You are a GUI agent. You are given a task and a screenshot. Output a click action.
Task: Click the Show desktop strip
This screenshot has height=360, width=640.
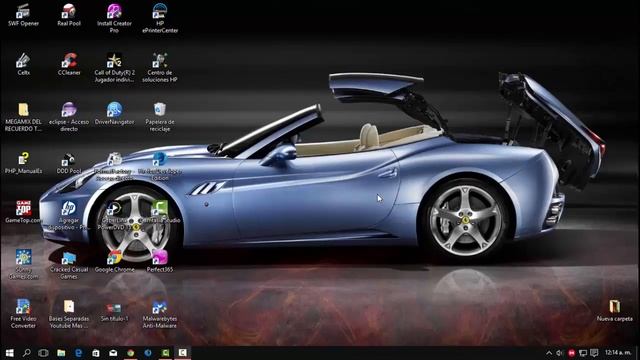coord(638,353)
